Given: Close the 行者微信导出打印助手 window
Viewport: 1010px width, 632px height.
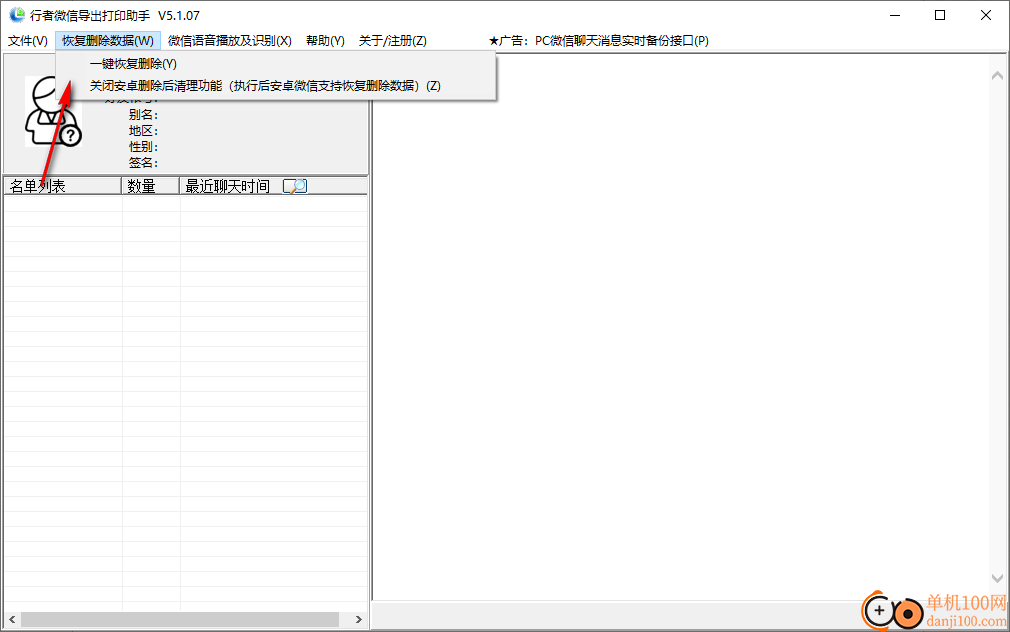Looking at the screenshot, I should click(986, 15).
